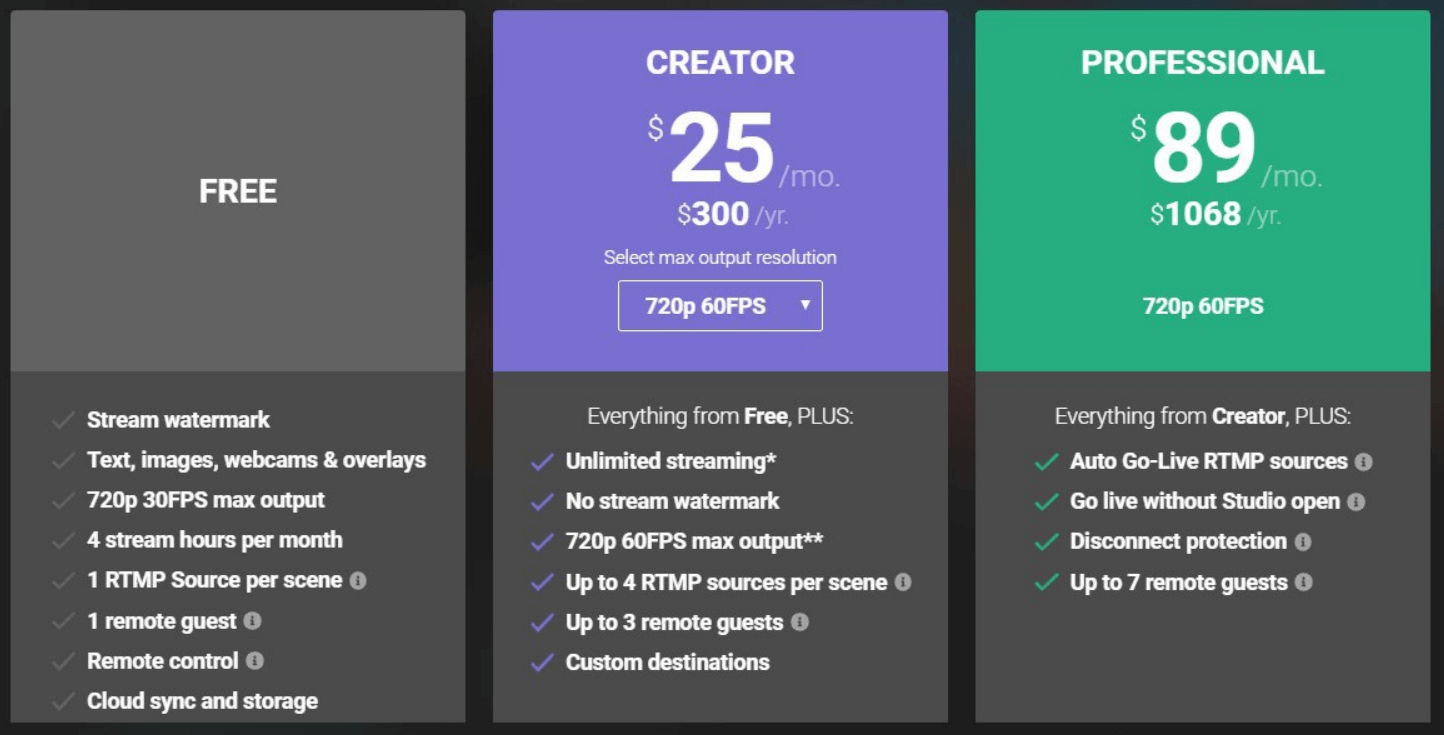Open the 720p 60FPS resolution dropdown

click(x=720, y=306)
